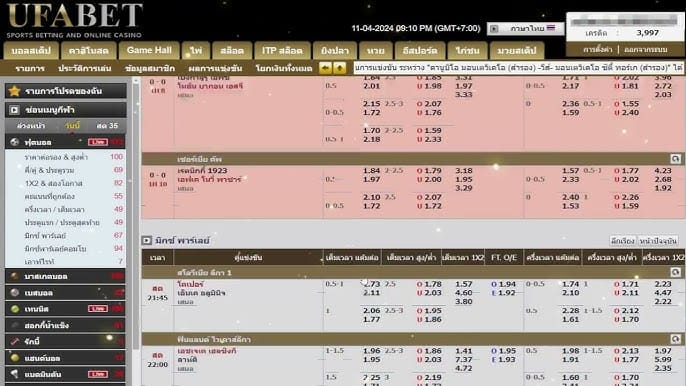
Task: Toggle hide blue menu panel
Action: [x=66, y=109]
